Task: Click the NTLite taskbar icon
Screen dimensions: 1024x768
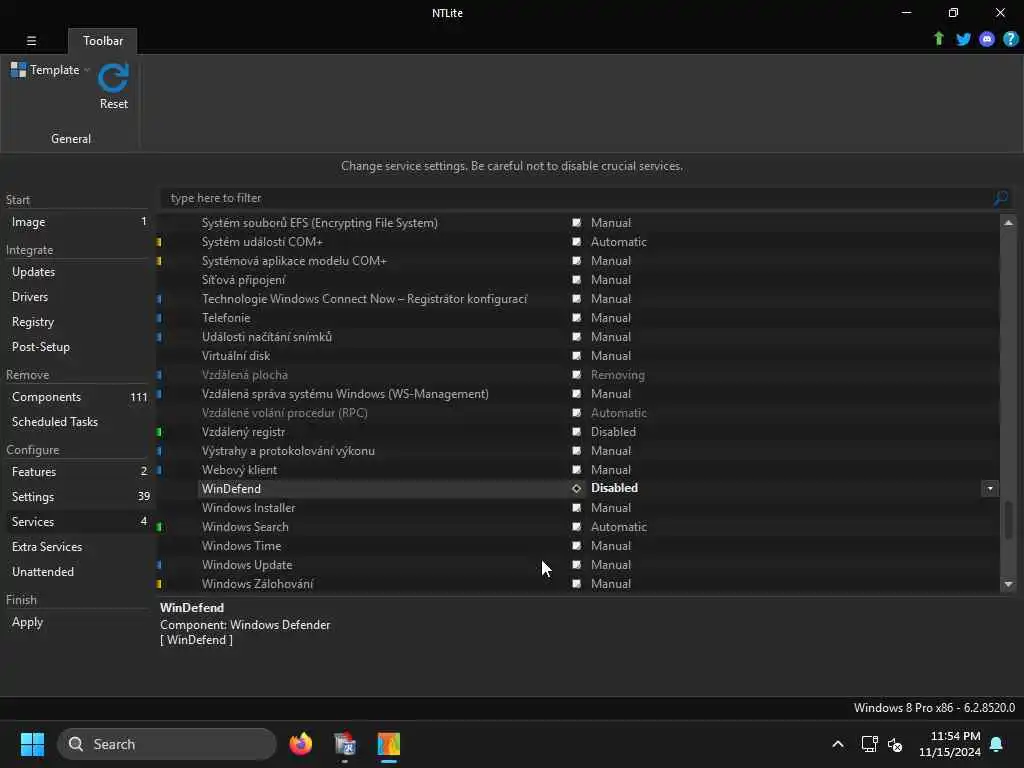Action: click(x=389, y=744)
